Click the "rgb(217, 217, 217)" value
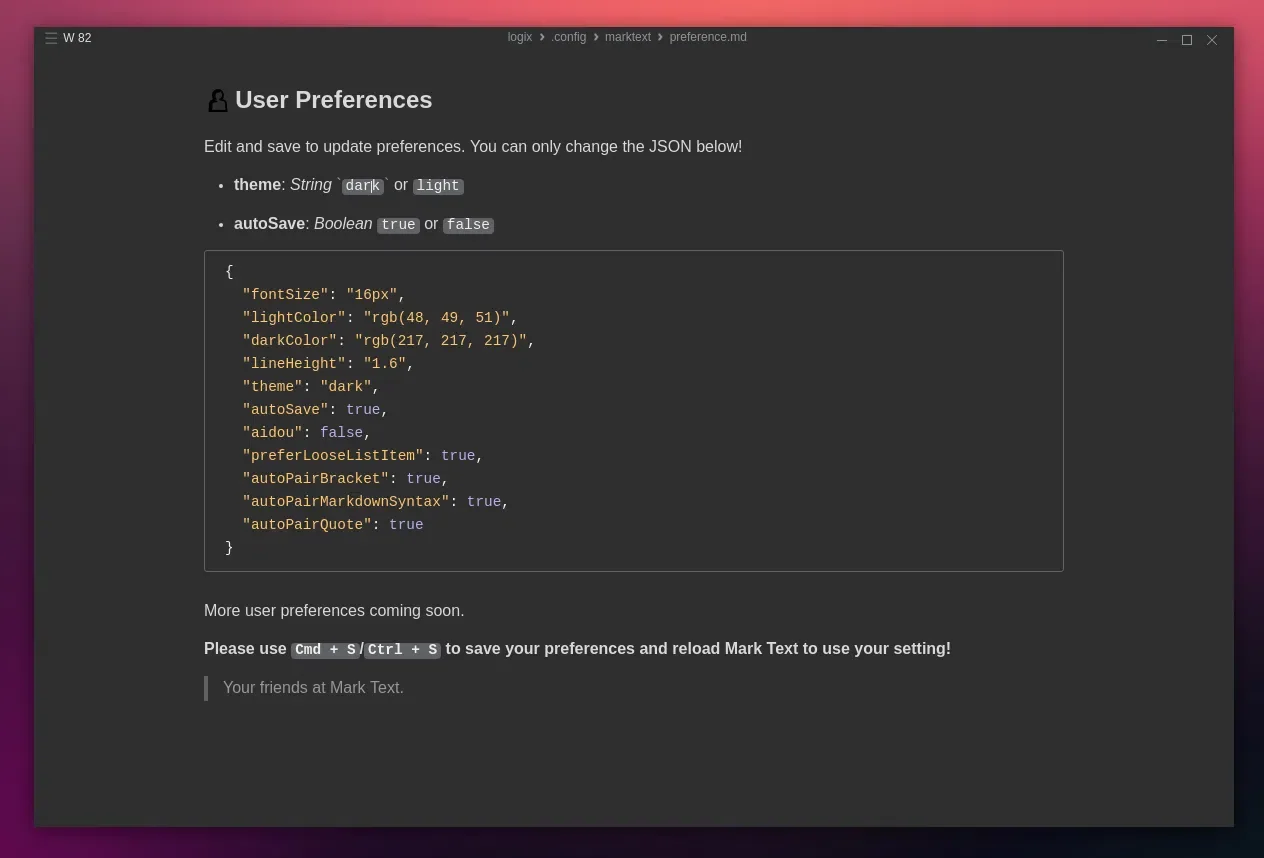1264x858 pixels. click(441, 341)
